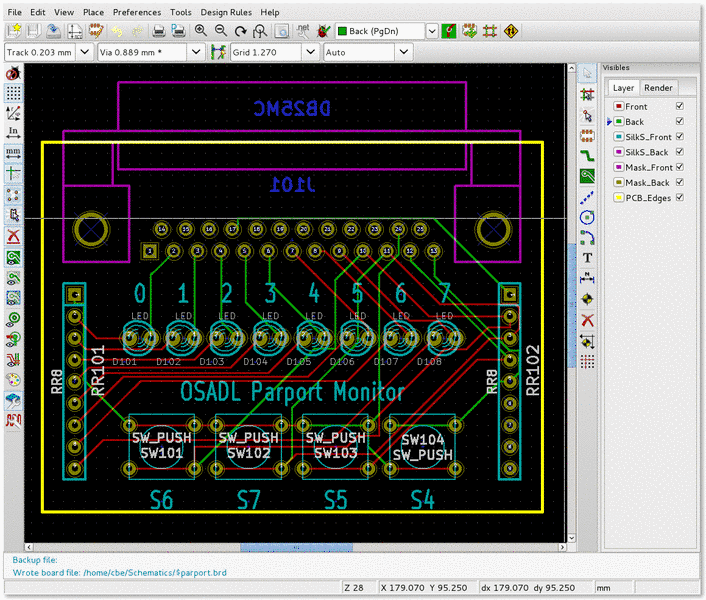The image size is (706, 600).
Task: Expand the Auto zoom dropdown
Action: click(403, 52)
